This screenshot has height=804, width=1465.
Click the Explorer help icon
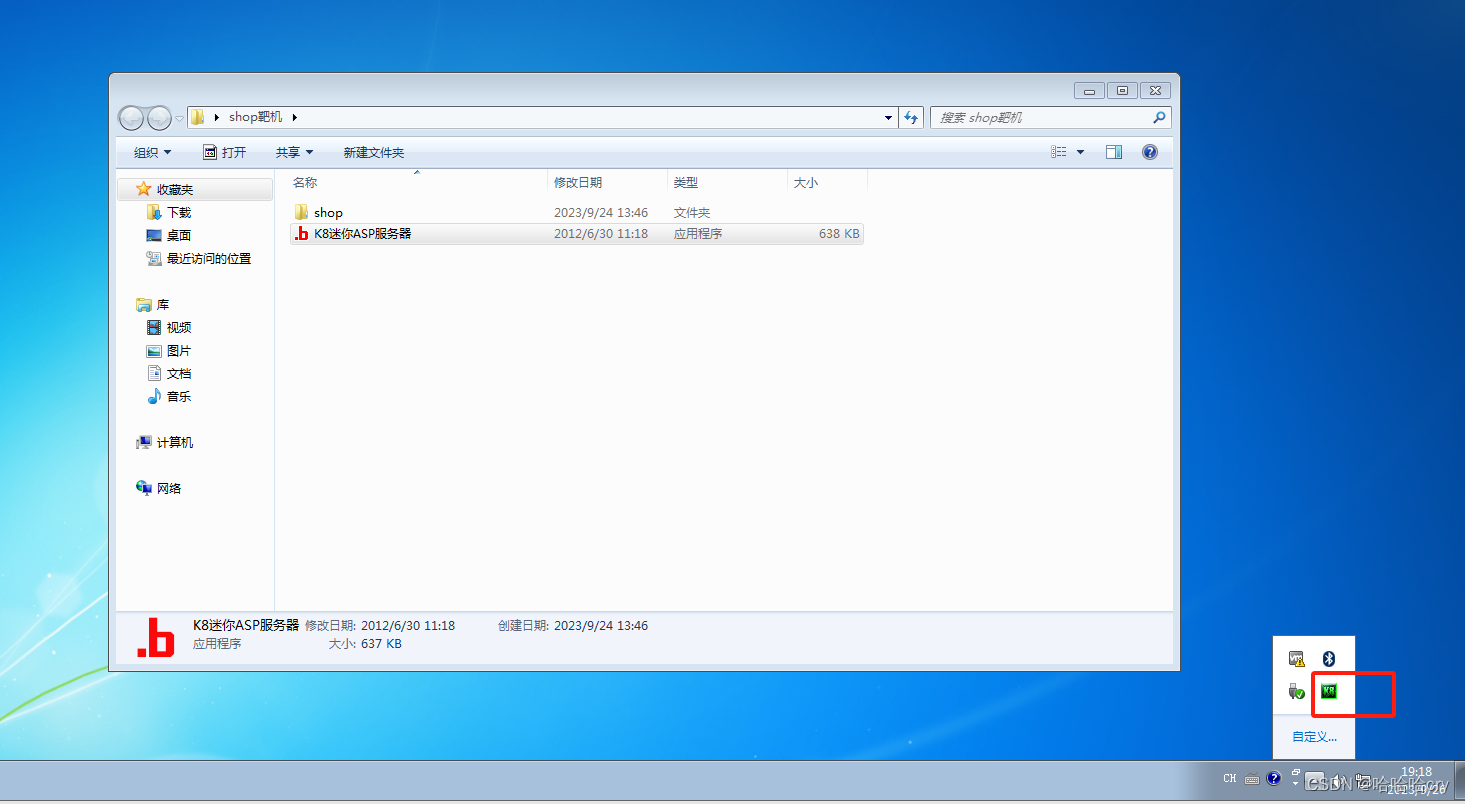pyautogui.click(x=1150, y=152)
